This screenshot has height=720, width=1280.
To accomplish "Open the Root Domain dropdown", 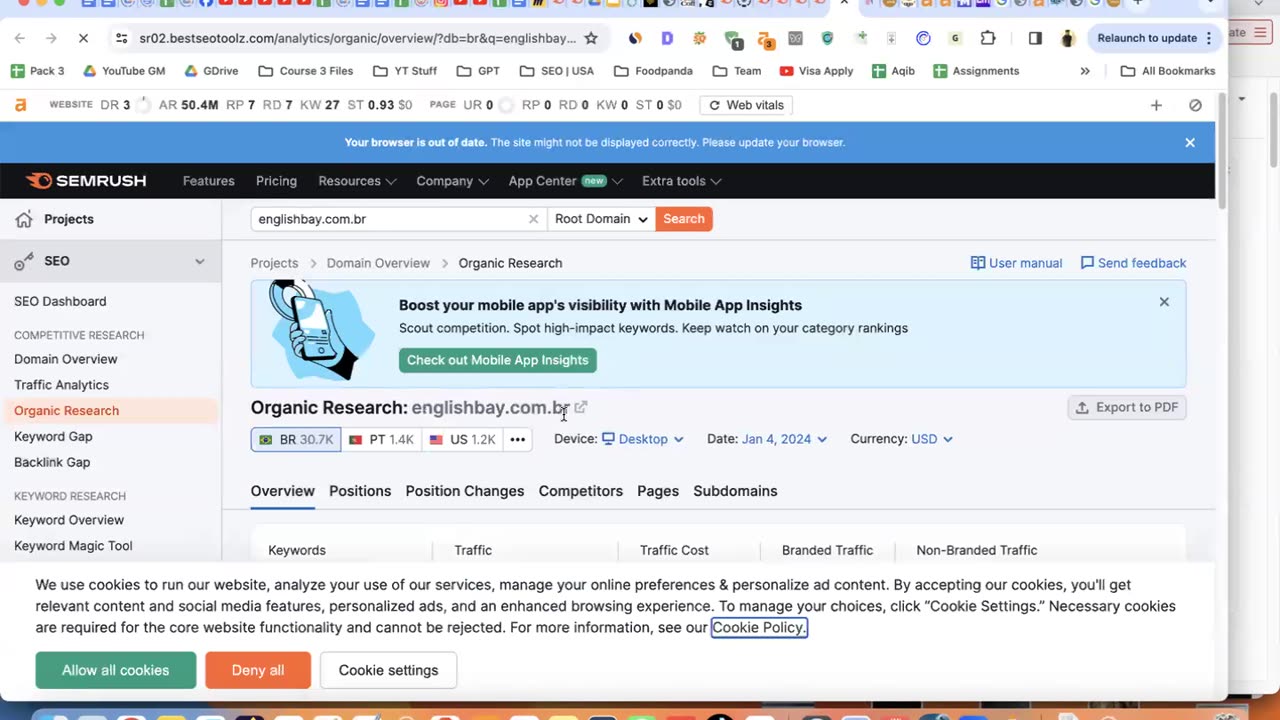I will click(601, 219).
